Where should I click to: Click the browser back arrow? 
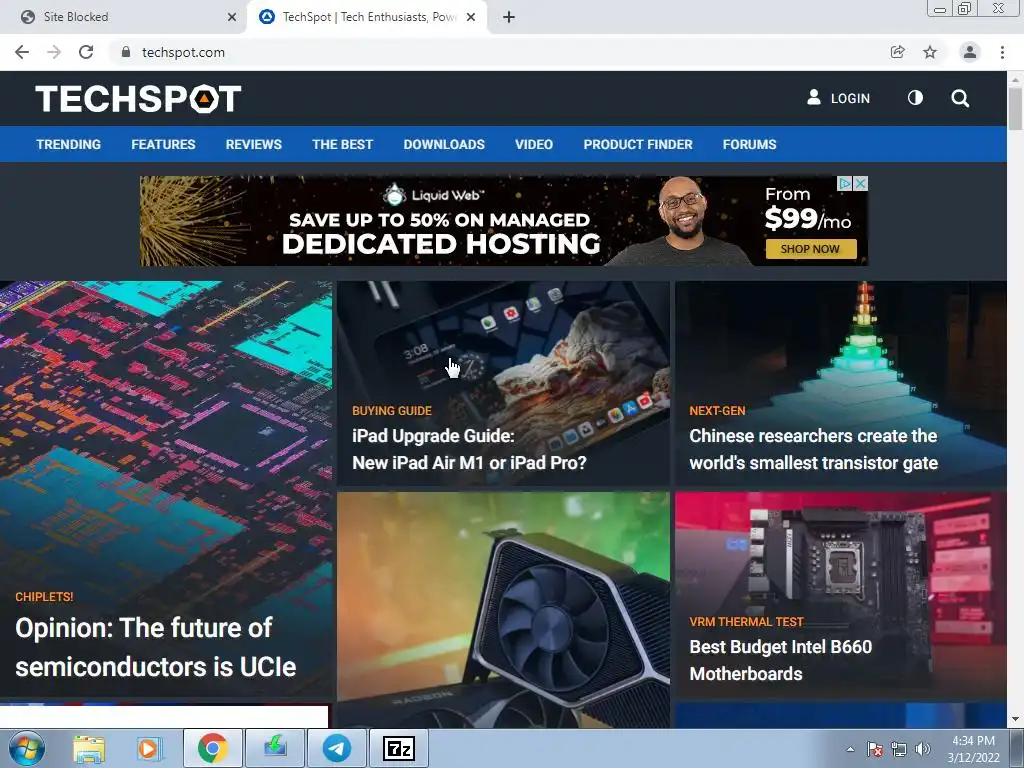click(x=22, y=52)
